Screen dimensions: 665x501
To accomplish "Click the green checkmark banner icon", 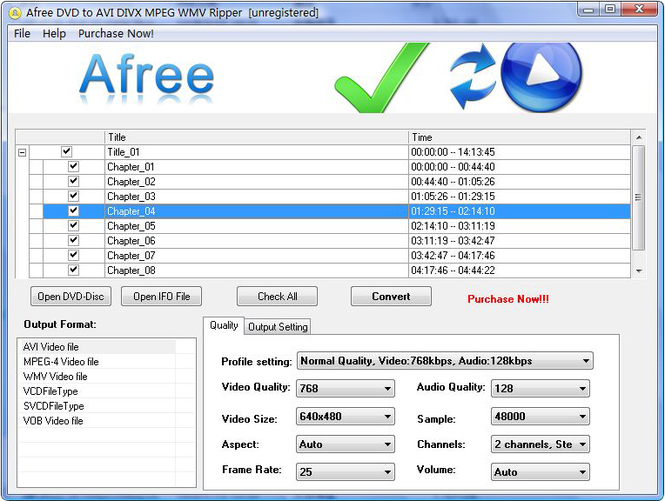I will (x=382, y=78).
